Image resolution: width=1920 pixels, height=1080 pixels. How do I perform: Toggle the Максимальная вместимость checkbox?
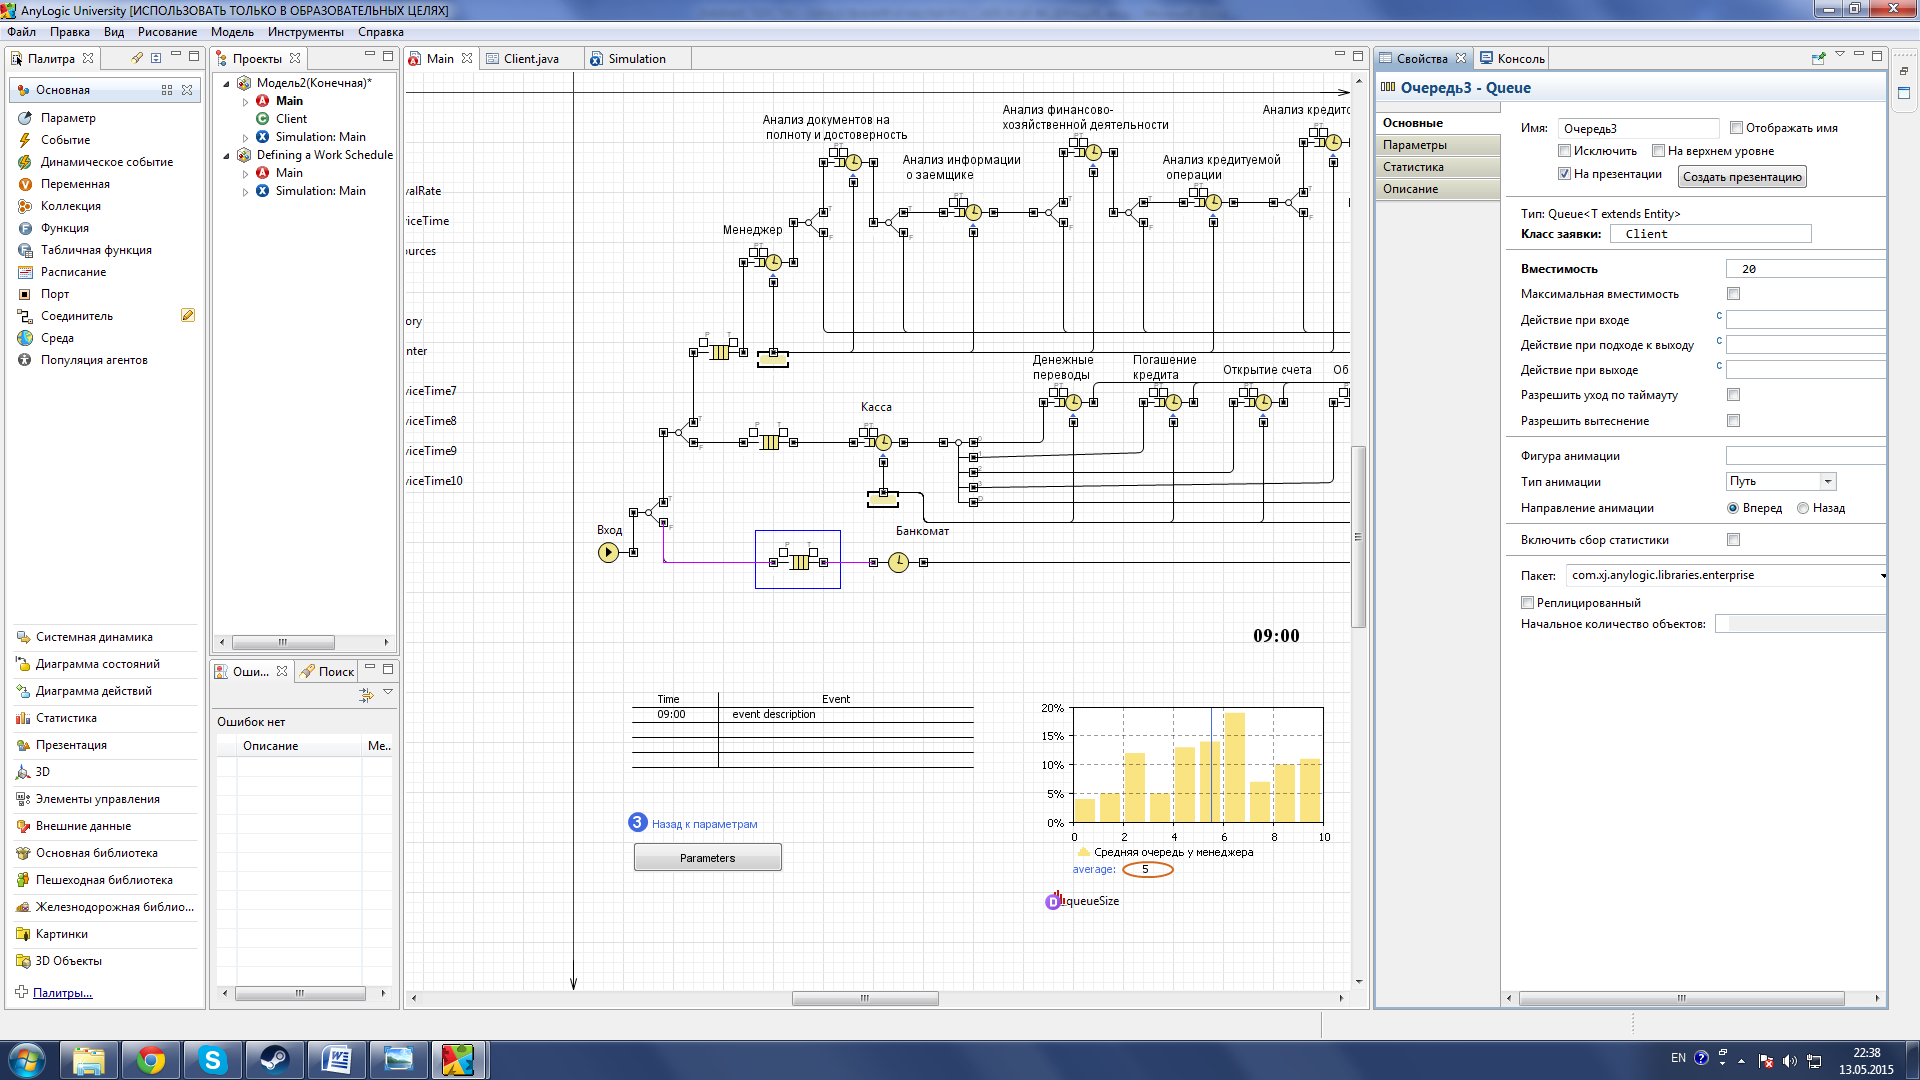(1733, 294)
